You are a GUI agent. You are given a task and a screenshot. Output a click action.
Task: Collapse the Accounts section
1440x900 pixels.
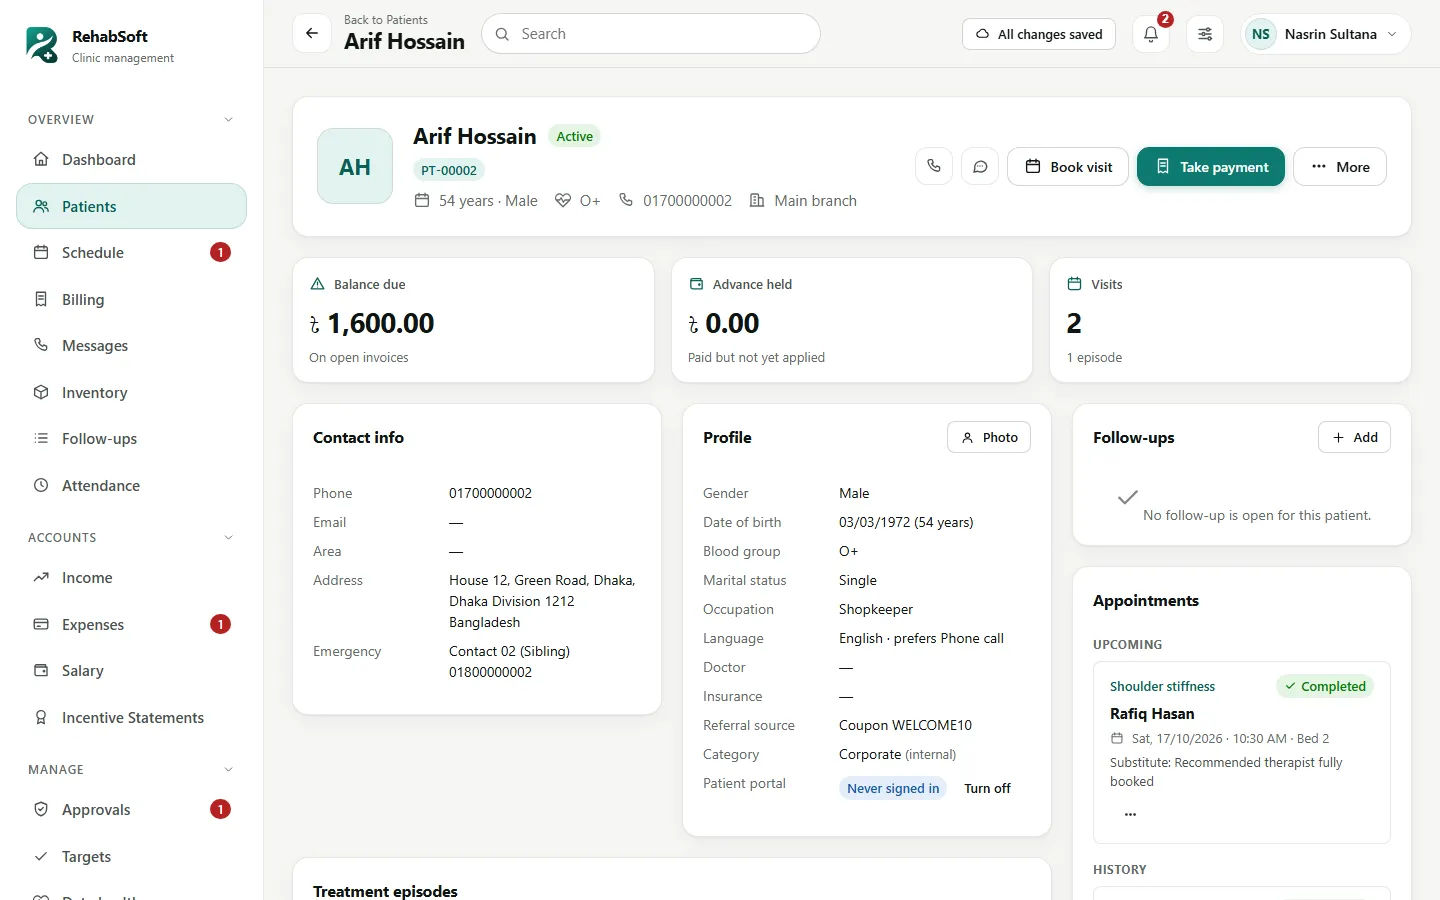(228, 538)
